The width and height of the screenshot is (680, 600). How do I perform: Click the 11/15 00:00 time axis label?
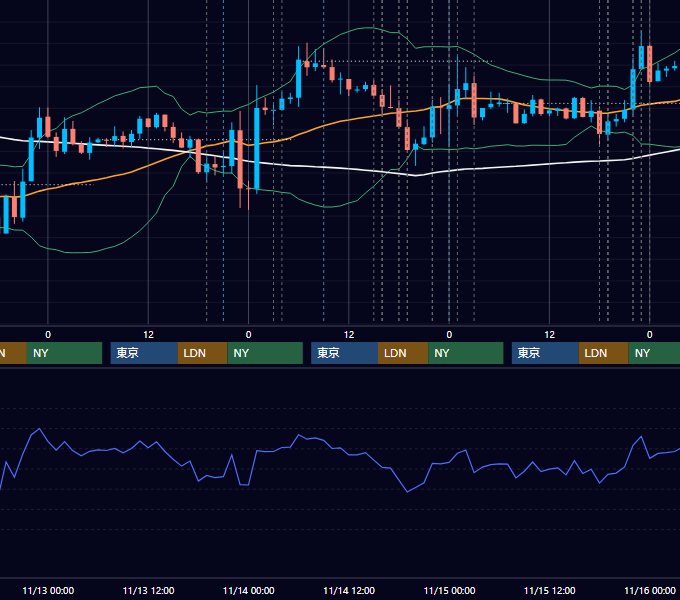point(449,590)
